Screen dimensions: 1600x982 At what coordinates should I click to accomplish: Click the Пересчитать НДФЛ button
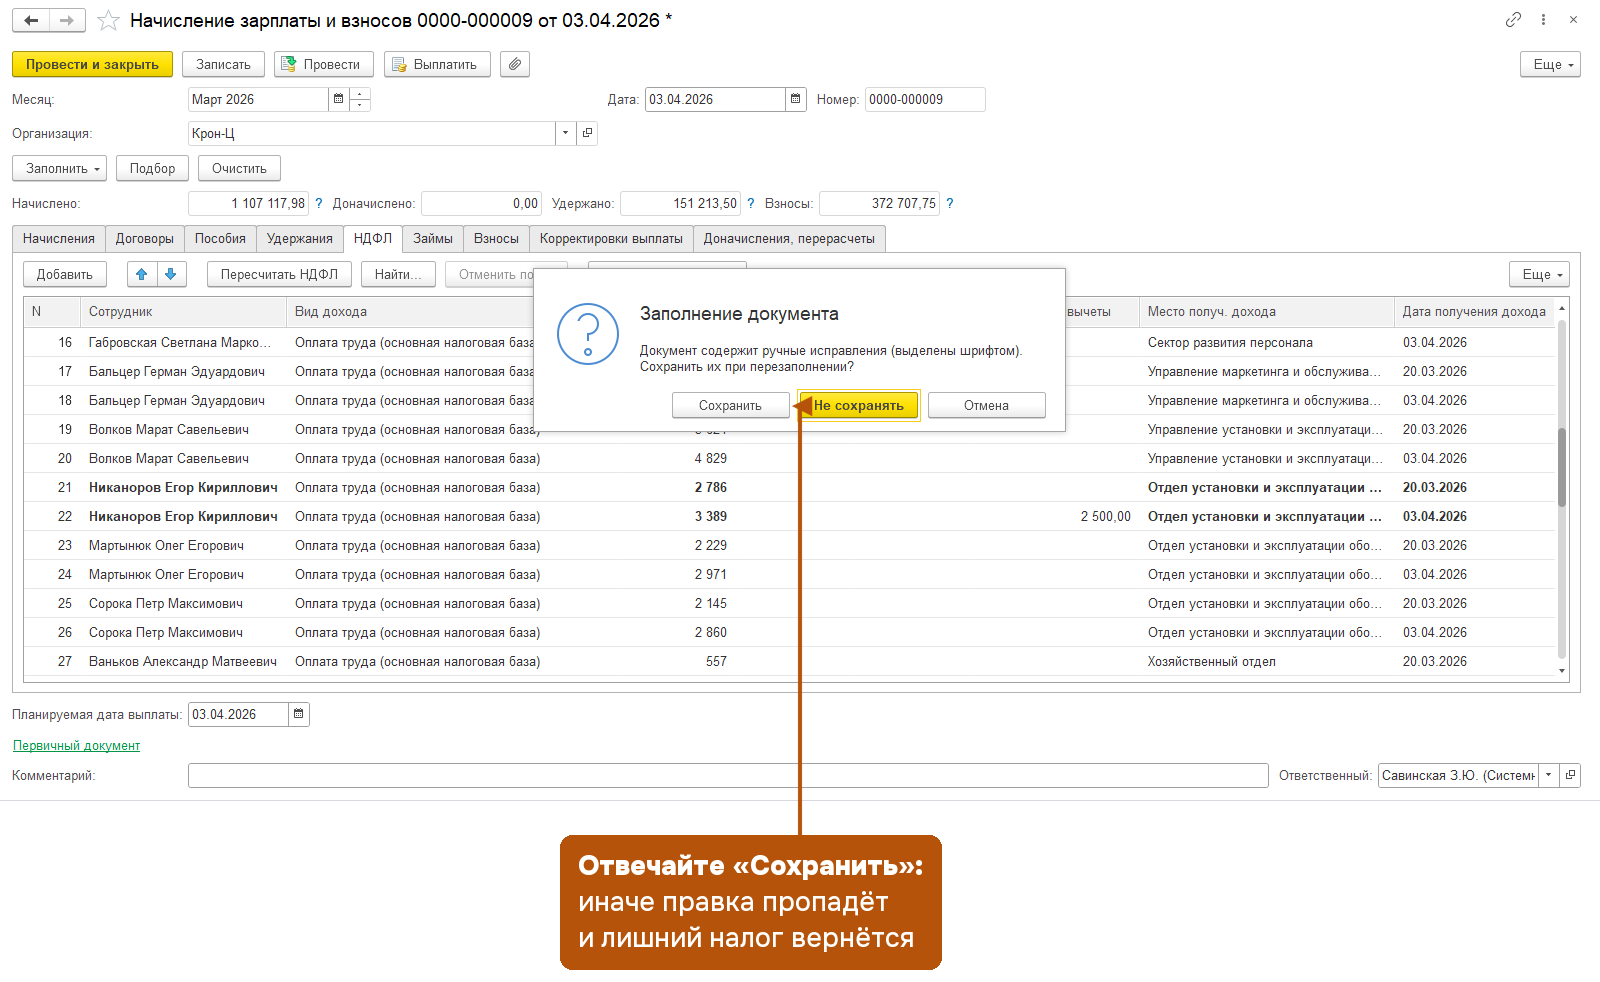pos(279,274)
